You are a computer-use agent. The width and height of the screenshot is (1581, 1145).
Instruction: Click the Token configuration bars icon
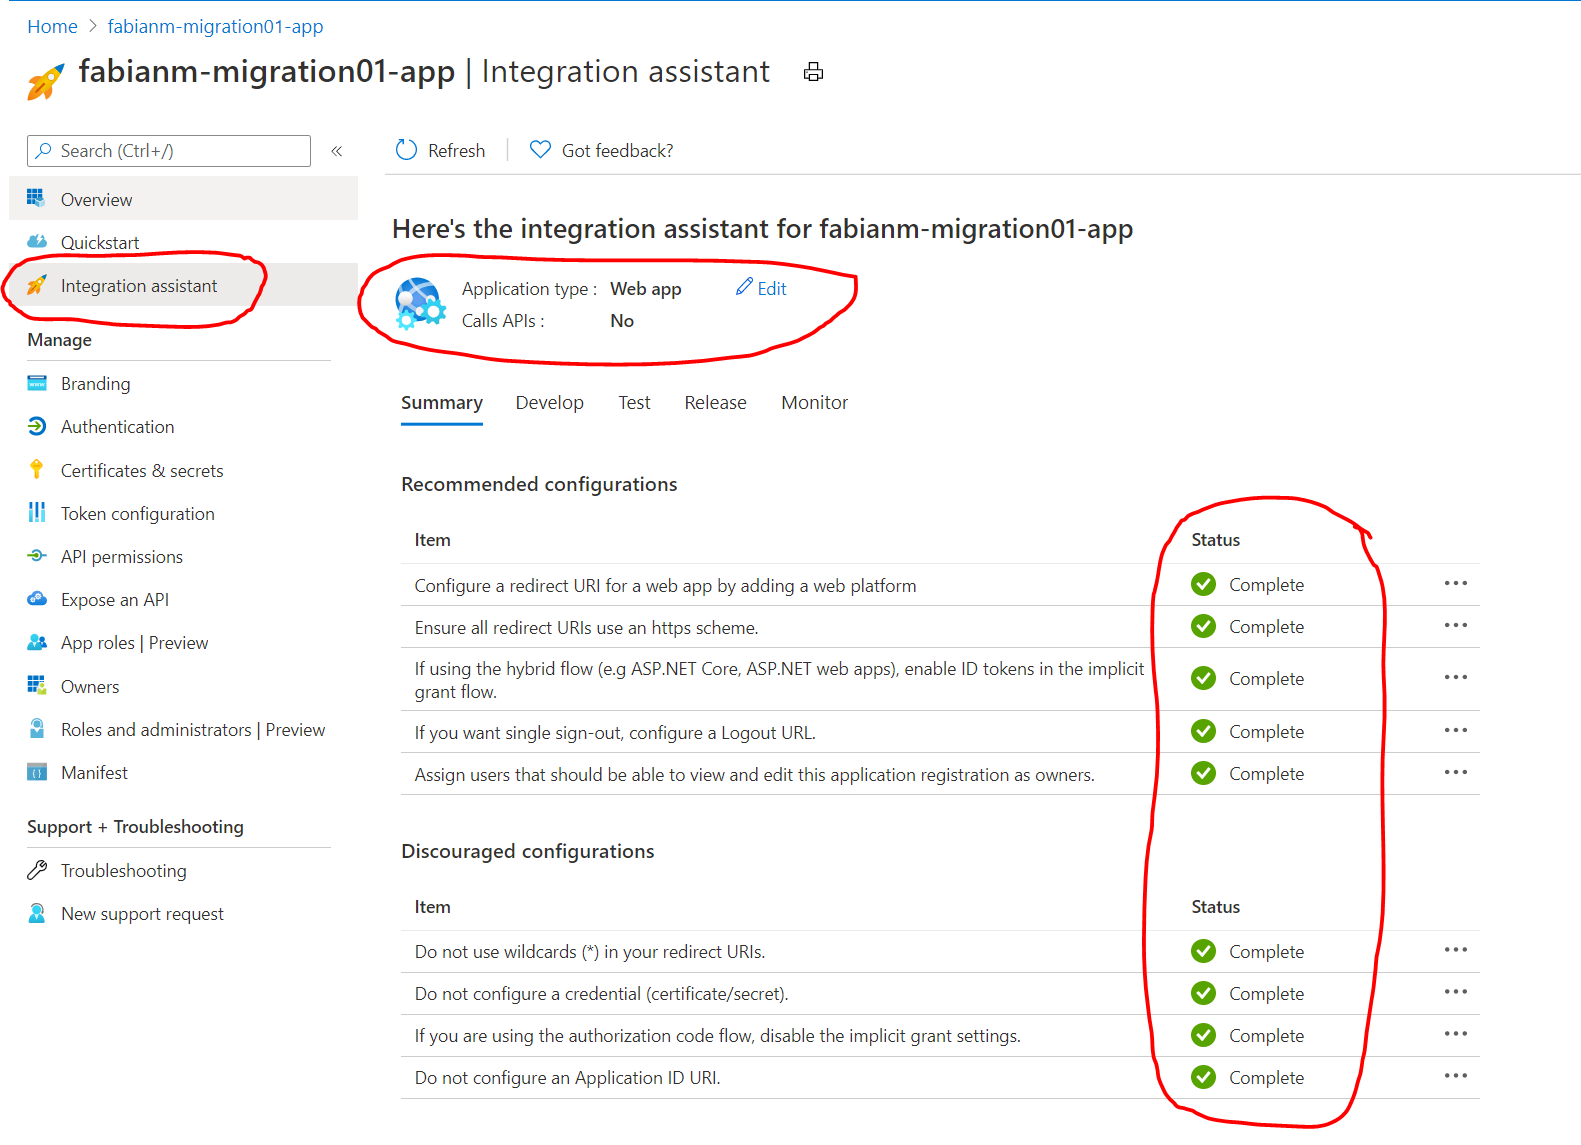37,512
